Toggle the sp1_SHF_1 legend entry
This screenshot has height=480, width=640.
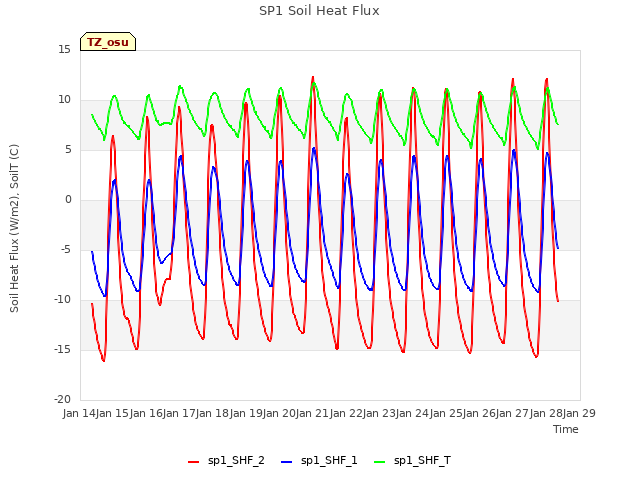(x=319, y=460)
